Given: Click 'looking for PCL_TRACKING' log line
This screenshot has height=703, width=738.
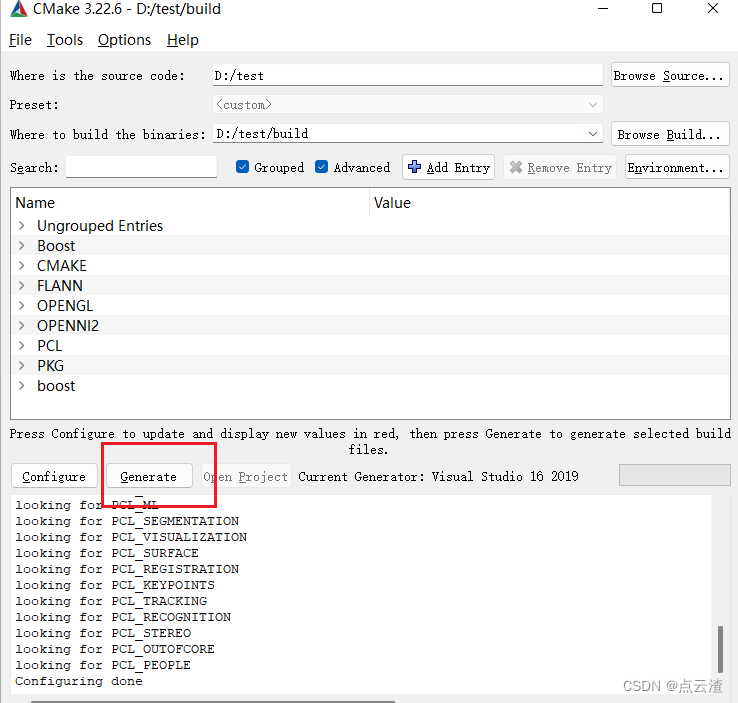Looking at the screenshot, I should coord(111,601).
